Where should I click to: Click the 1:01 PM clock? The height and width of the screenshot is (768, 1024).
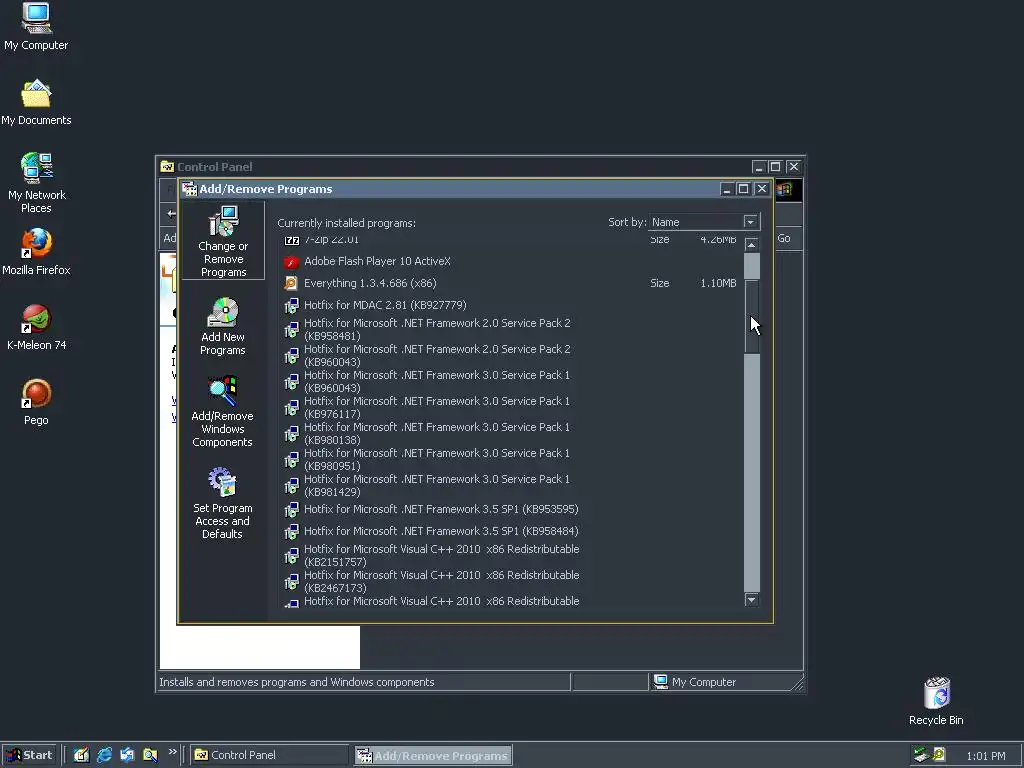pyautogui.click(x=985, y=756)
